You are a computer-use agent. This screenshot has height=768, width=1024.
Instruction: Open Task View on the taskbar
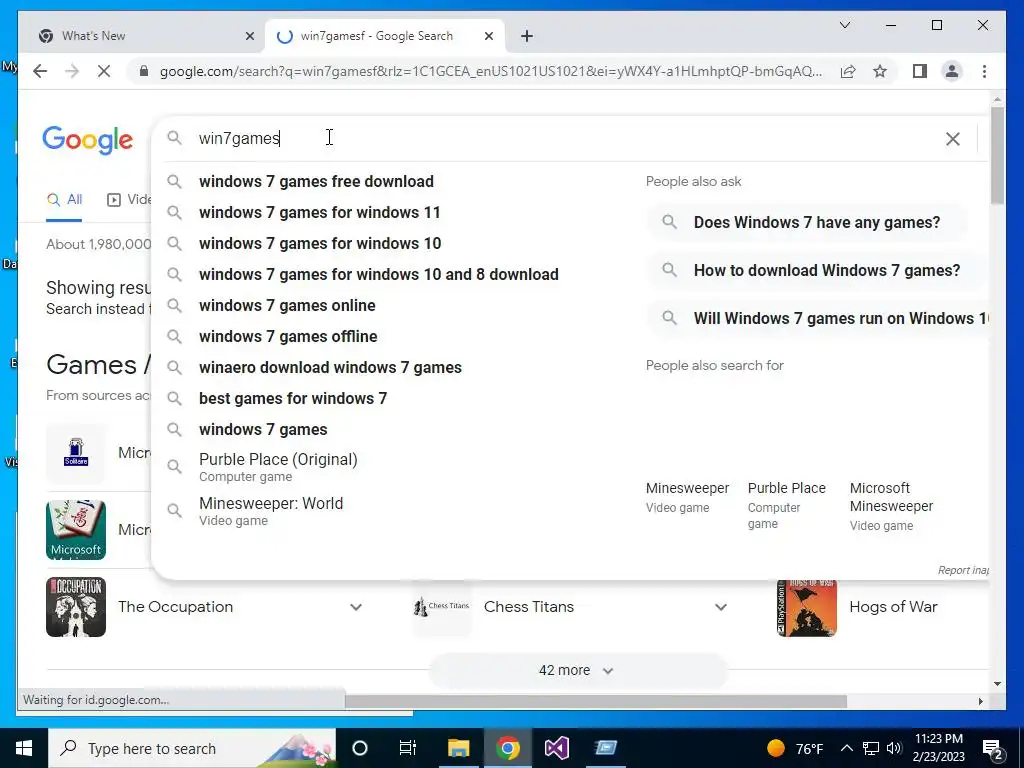pyautogui.click(x=408, y=748)
